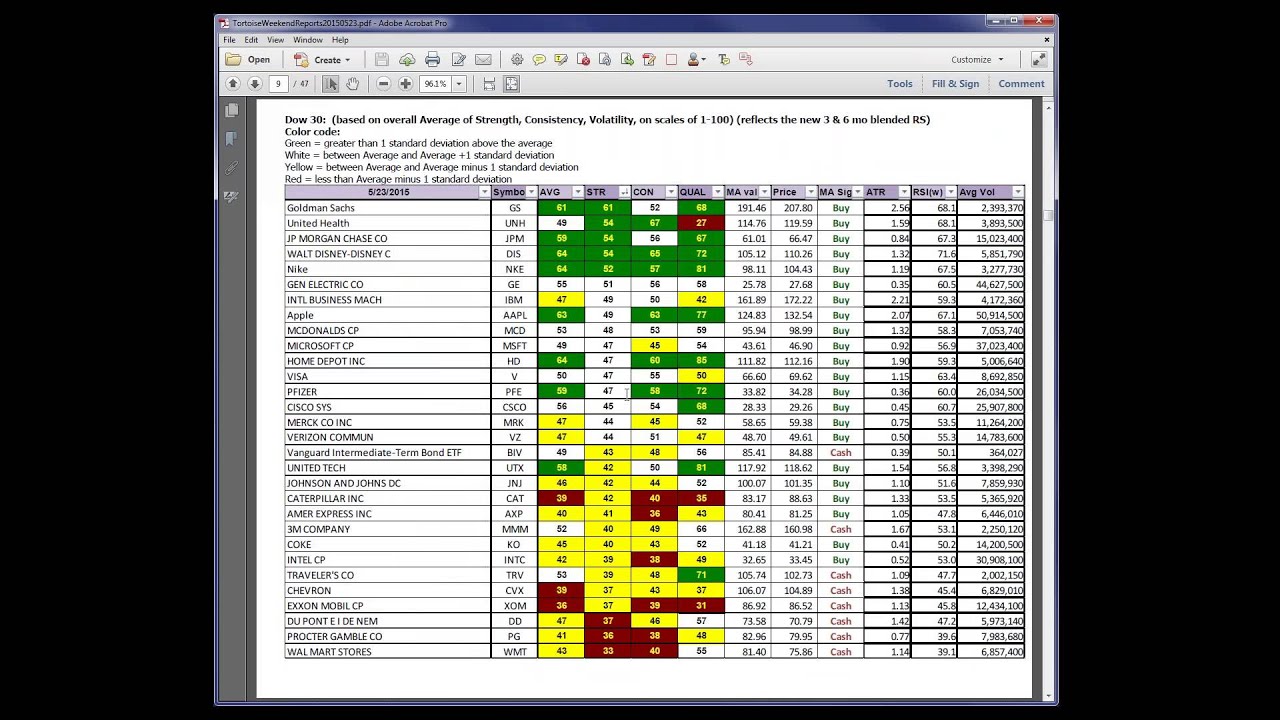Click Vanguard Intermediate-Term Bond ETF row
The image size is (1280, 720).
pyautogui.click(x=655, y=453)
